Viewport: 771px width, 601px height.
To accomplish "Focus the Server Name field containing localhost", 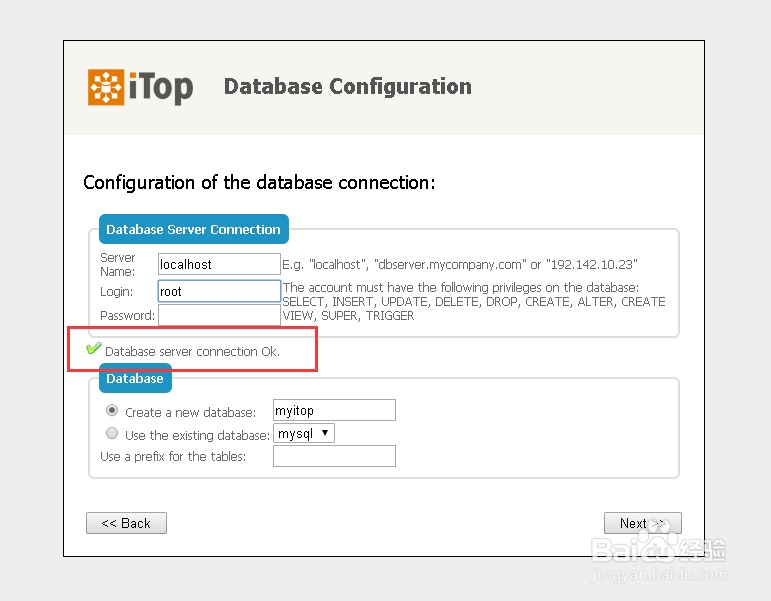I will [x=219, y=264].
